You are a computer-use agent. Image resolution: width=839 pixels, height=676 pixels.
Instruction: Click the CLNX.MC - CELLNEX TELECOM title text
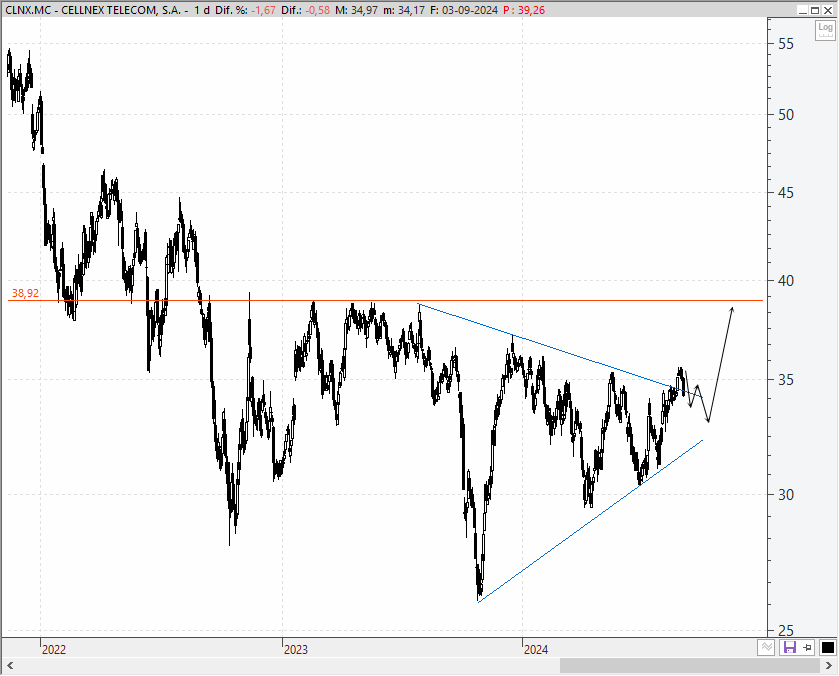(93, 10)
